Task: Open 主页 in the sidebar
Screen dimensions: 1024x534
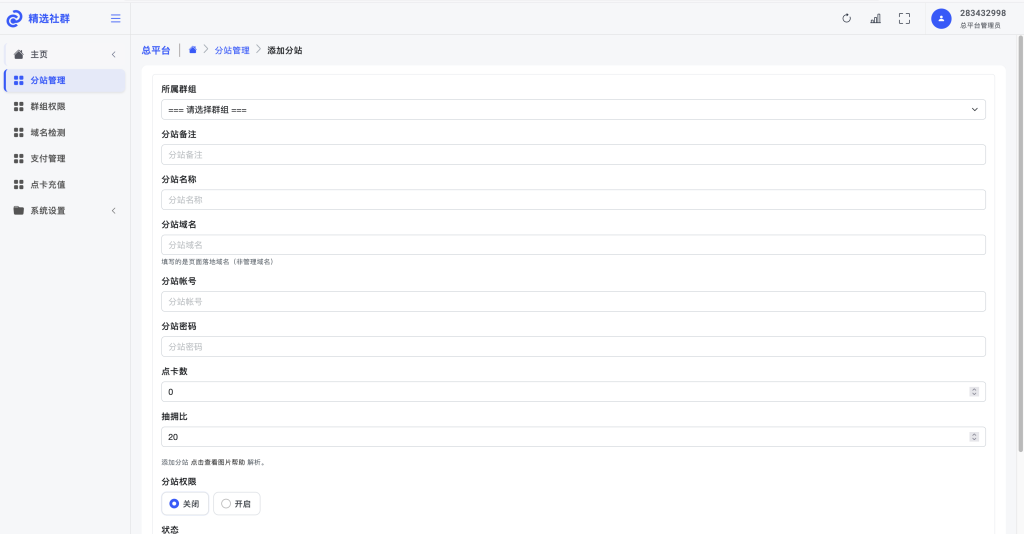Action: point(65,54)
